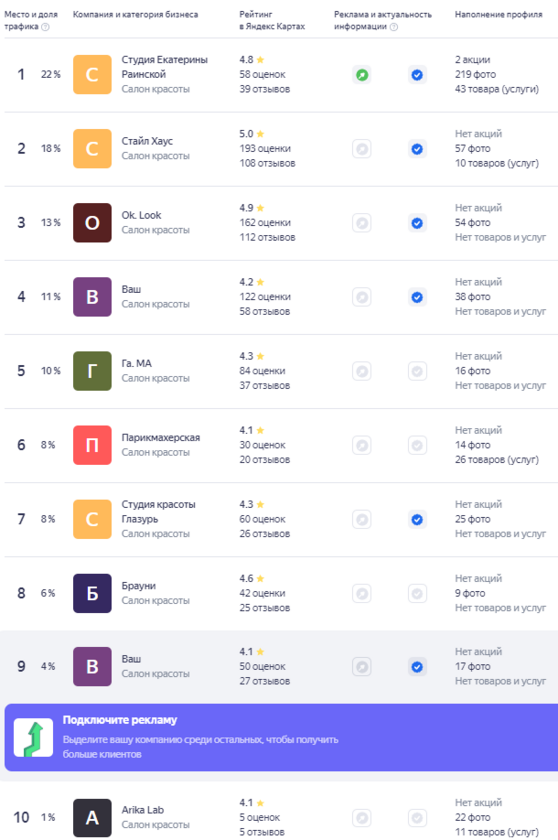This screenshot has width=558, height=840.
Task: Click dark brown О avatar of Ok. Look
Action: coord(92,223)
